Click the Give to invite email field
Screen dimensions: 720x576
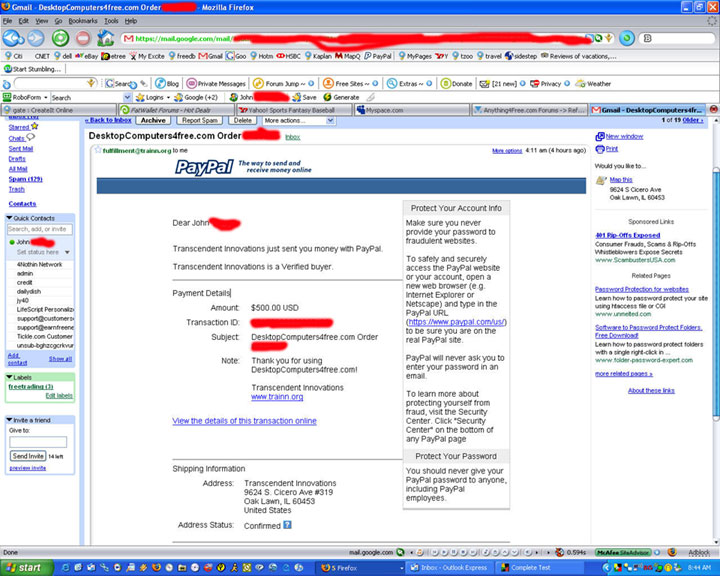tap(38, 442)
